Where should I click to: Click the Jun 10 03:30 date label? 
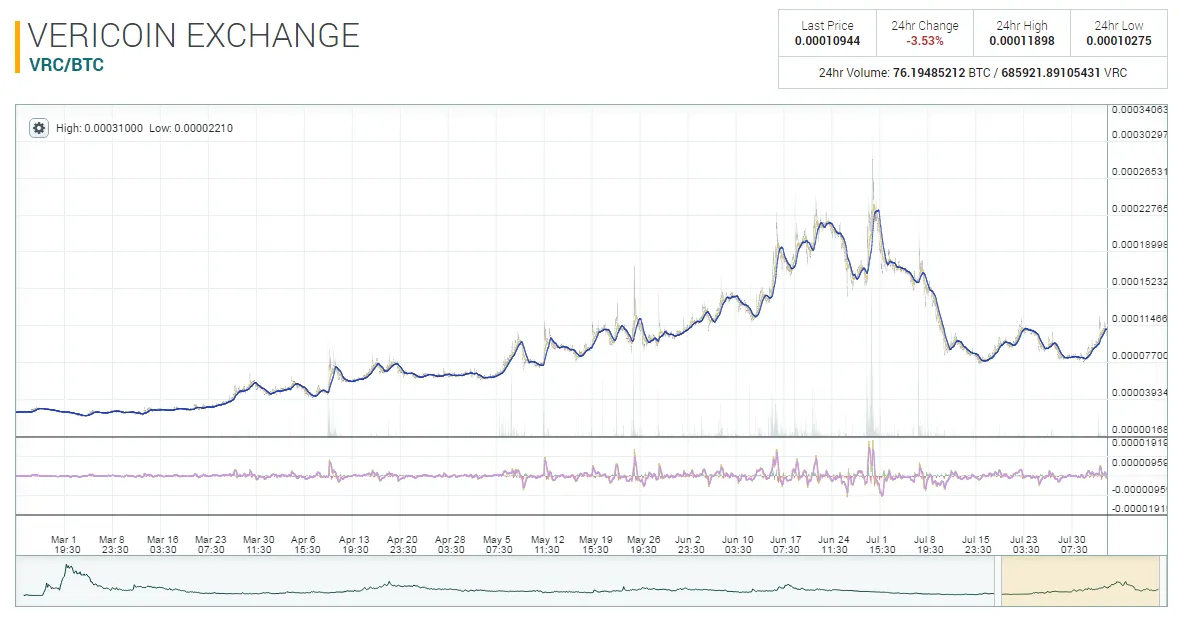(738, 545)
